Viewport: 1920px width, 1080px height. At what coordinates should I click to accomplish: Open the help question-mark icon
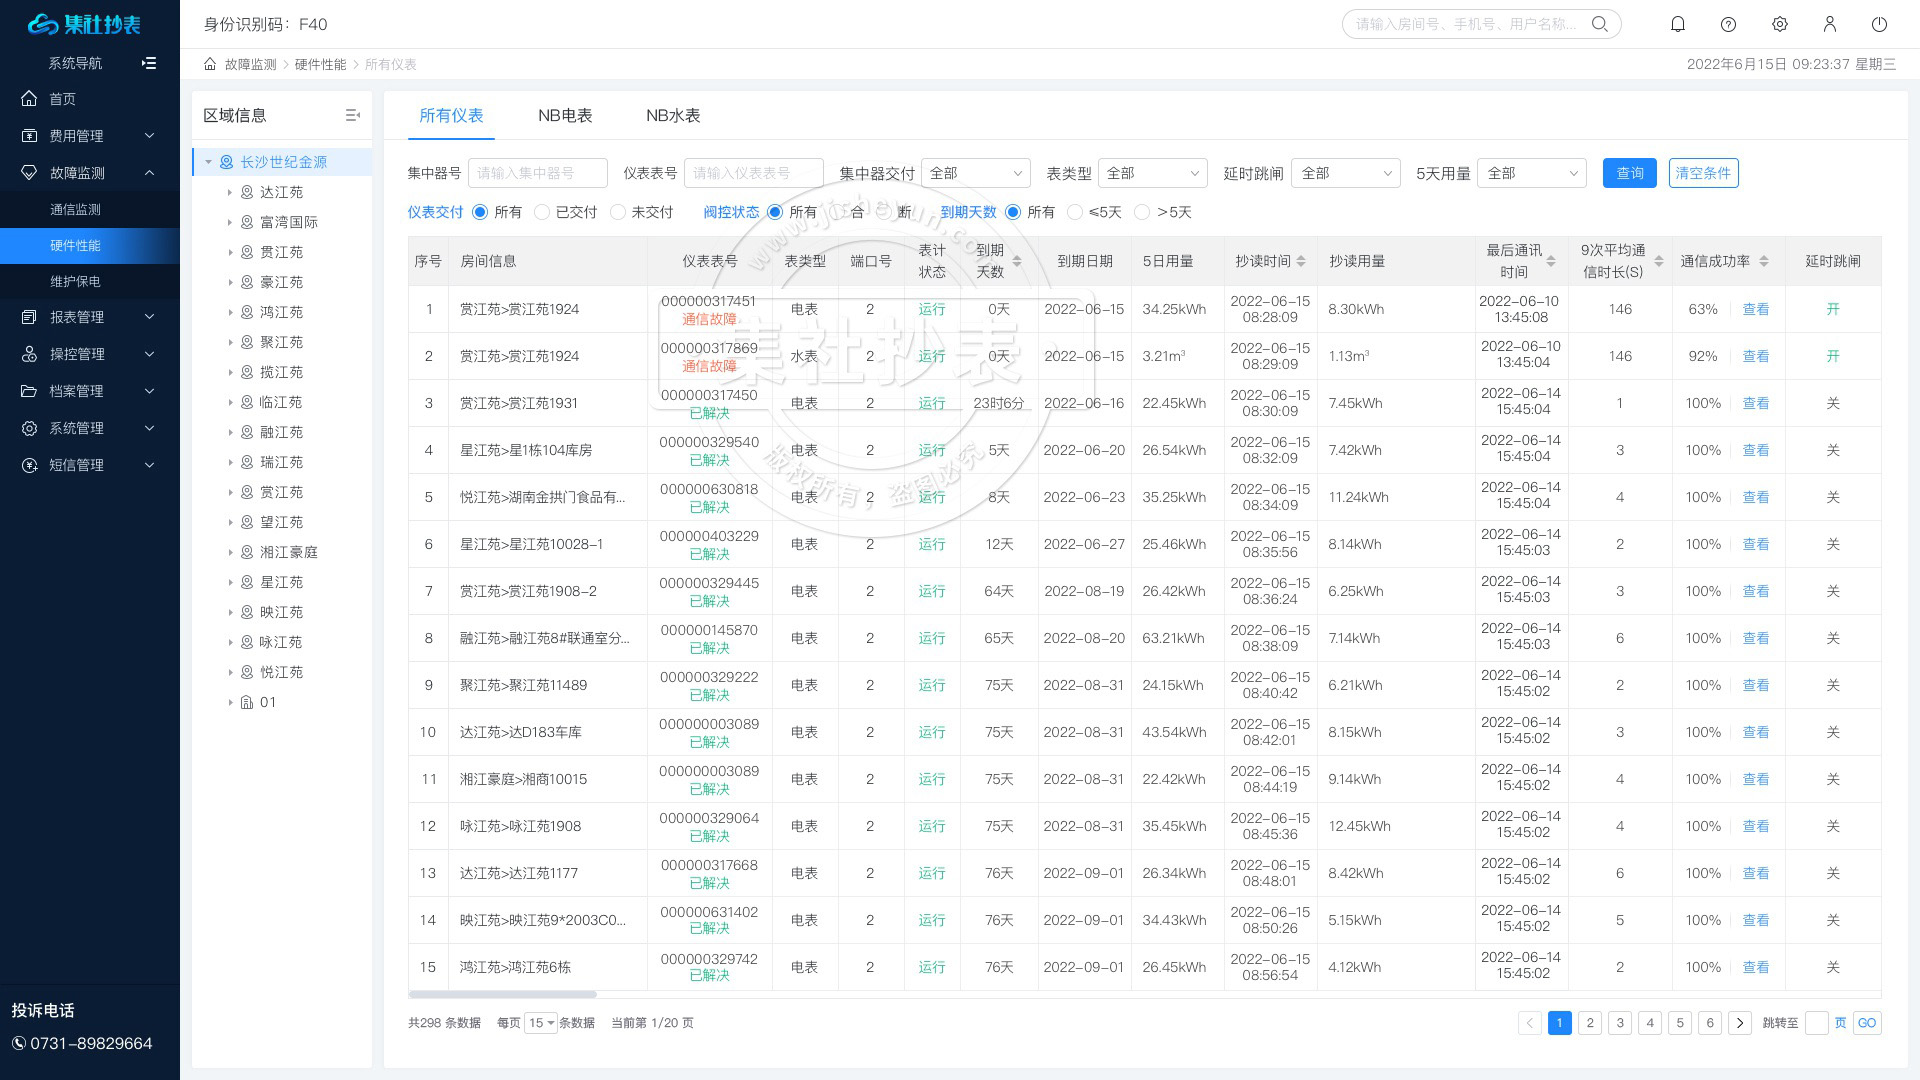(1728, 24)
